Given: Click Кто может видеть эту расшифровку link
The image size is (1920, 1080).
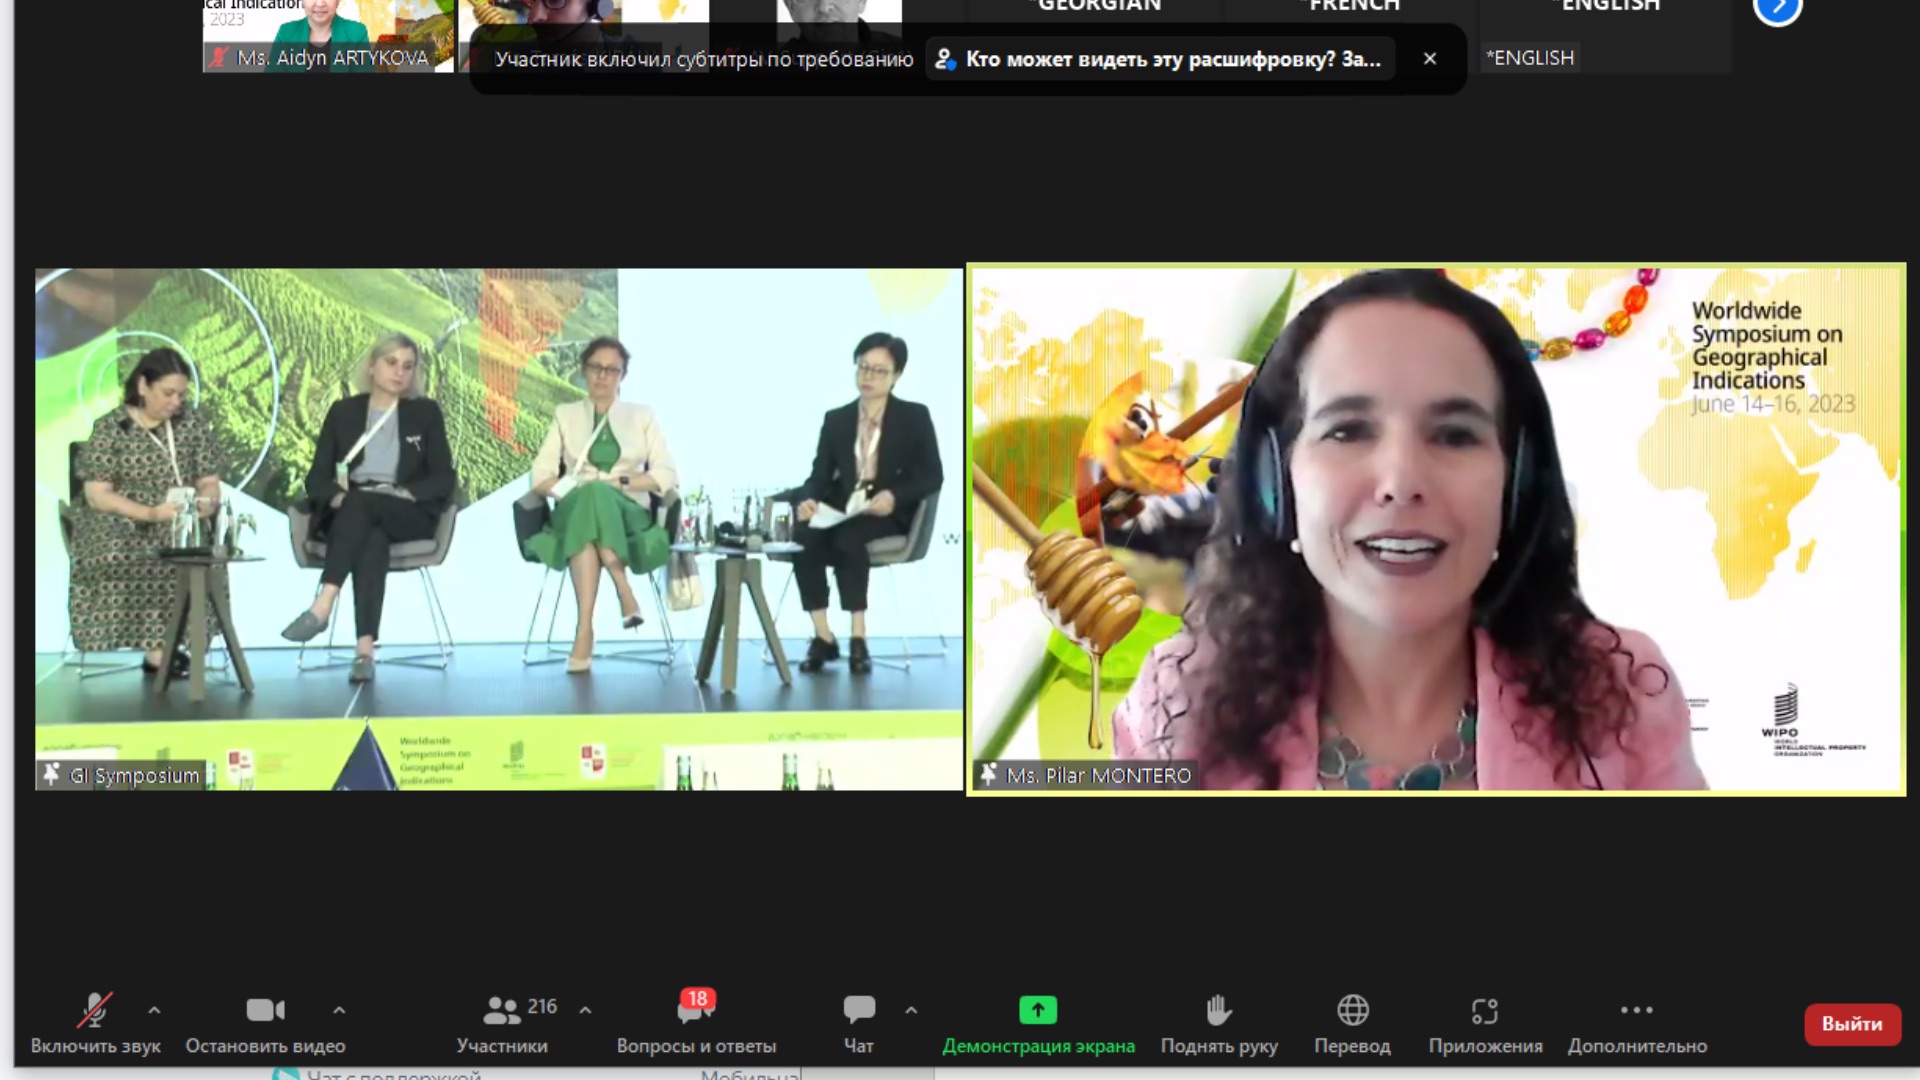Looking at the screenshot, I should (1160, 59).
